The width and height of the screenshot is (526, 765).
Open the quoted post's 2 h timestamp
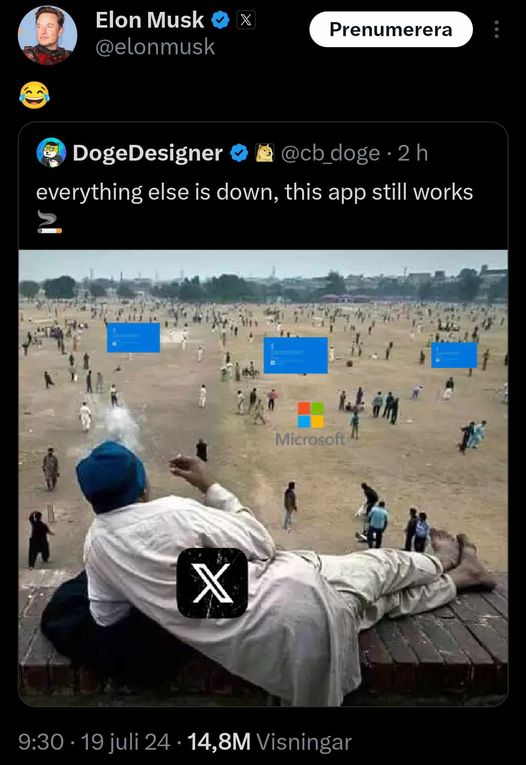pos(412,153)
